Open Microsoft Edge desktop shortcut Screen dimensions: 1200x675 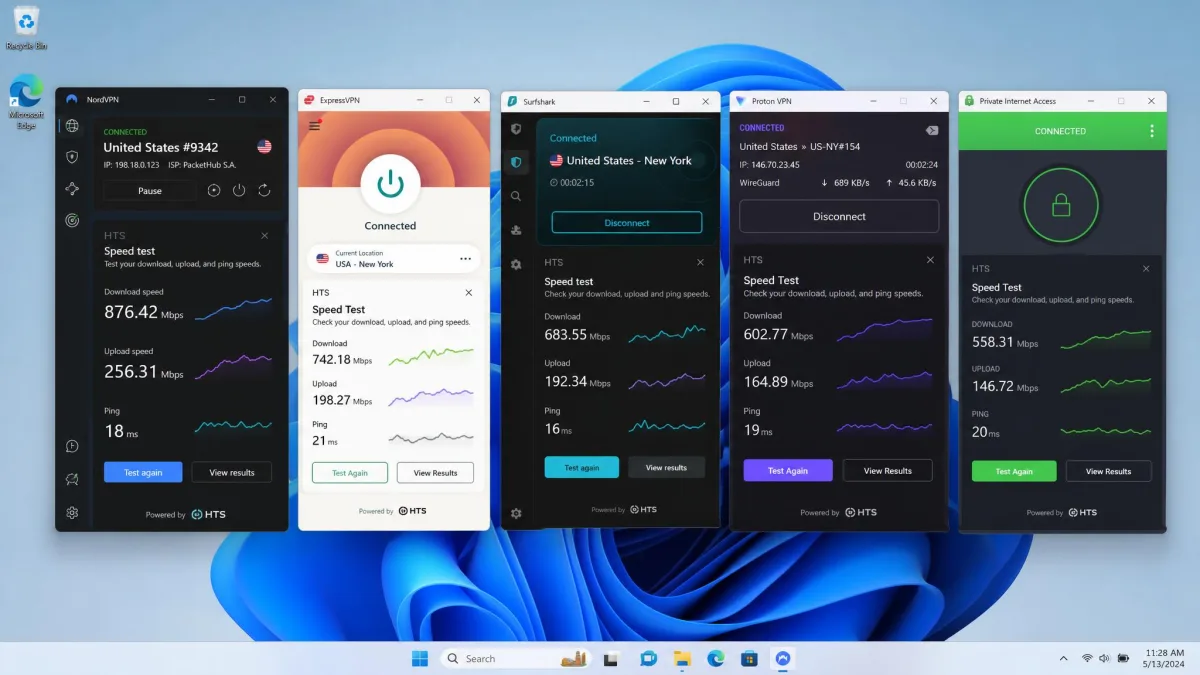pos(26,102)
